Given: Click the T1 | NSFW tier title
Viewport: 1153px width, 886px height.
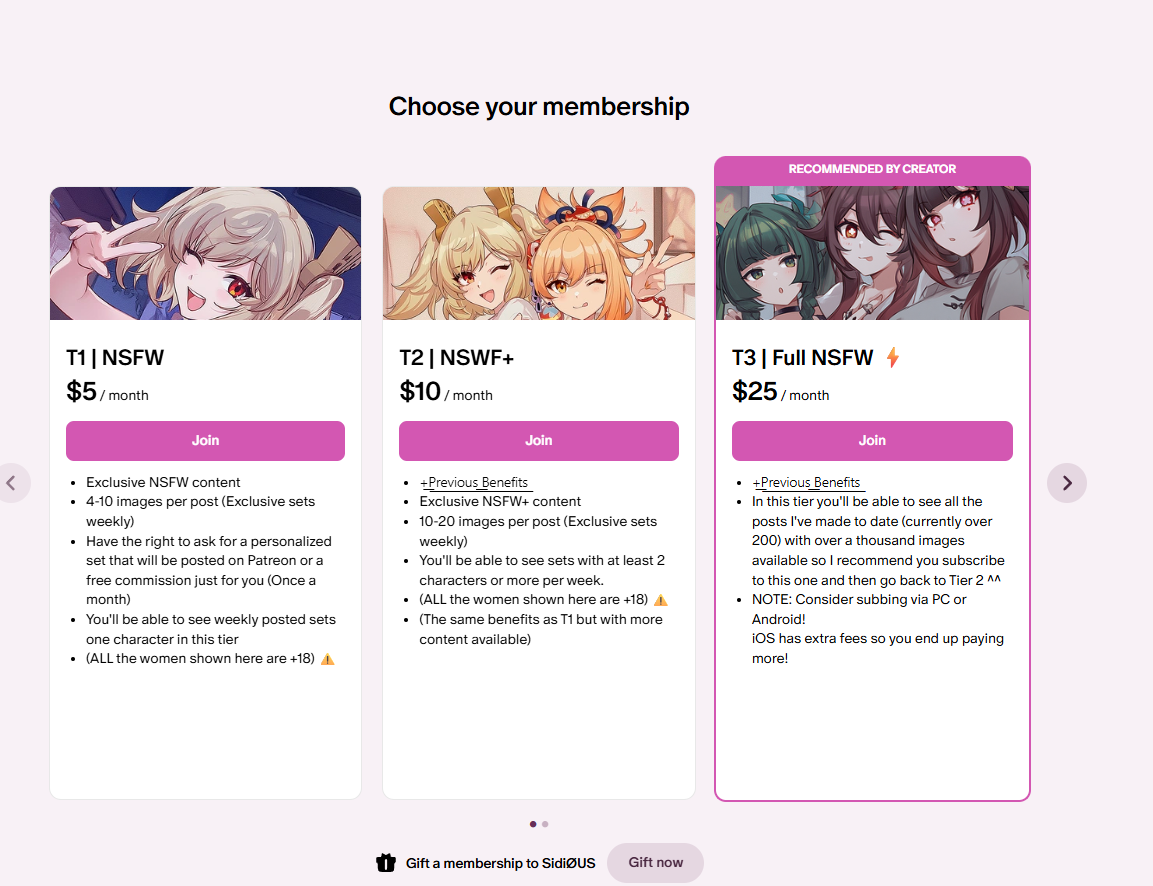Looking at the screenshot, I should coord(115,357).
